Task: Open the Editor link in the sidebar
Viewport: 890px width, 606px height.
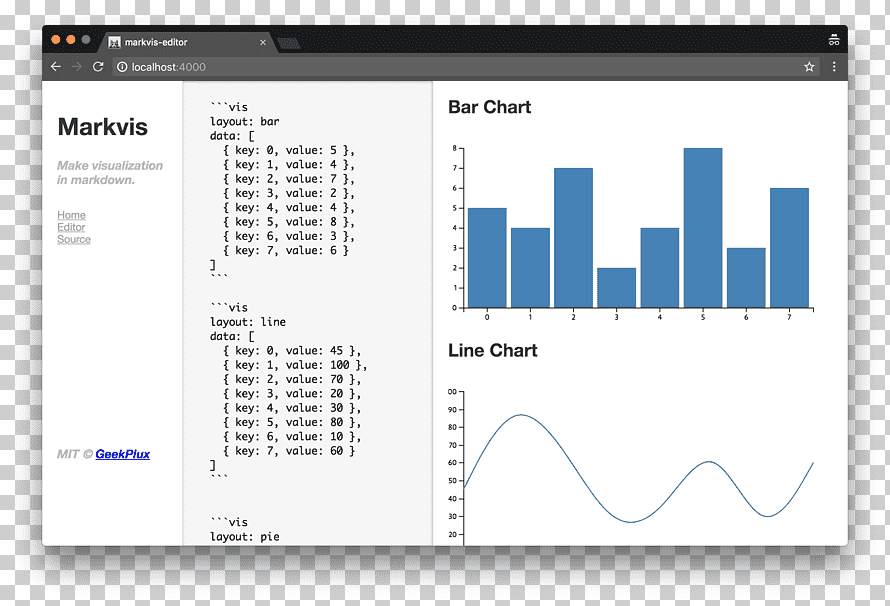Action: (71, 227)
